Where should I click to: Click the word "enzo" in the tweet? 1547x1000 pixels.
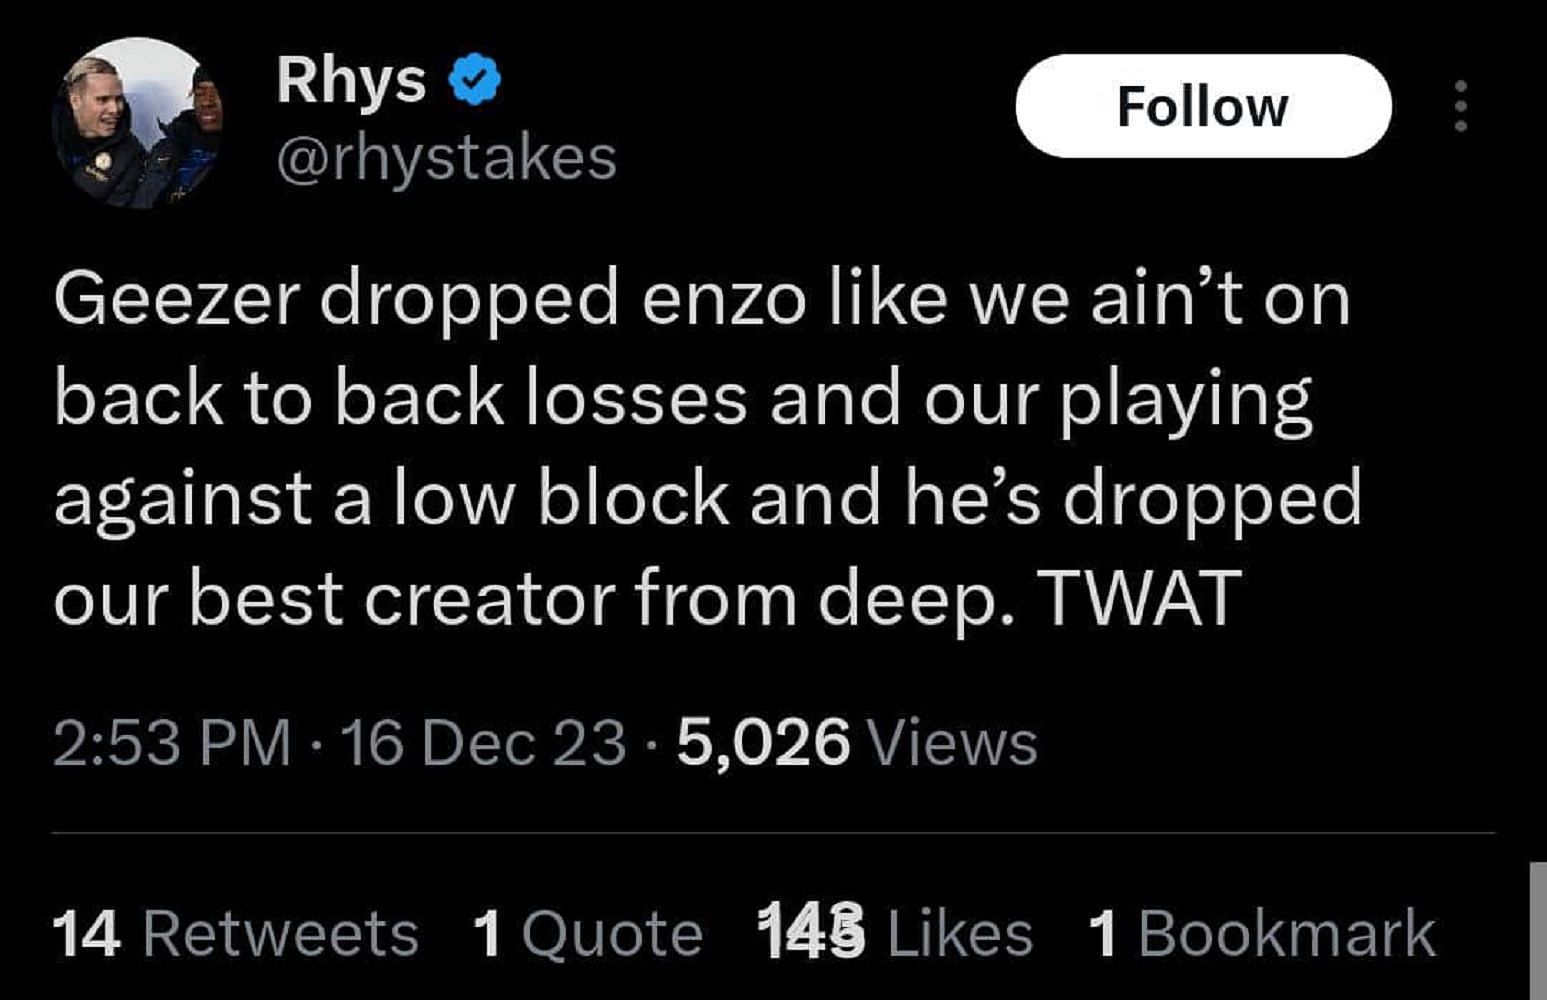[x=723, y=299]
